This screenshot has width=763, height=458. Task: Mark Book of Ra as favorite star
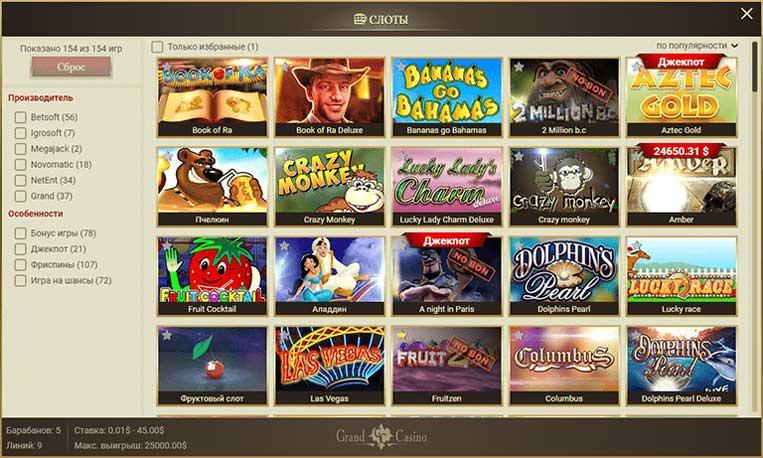tap(167, 67)
